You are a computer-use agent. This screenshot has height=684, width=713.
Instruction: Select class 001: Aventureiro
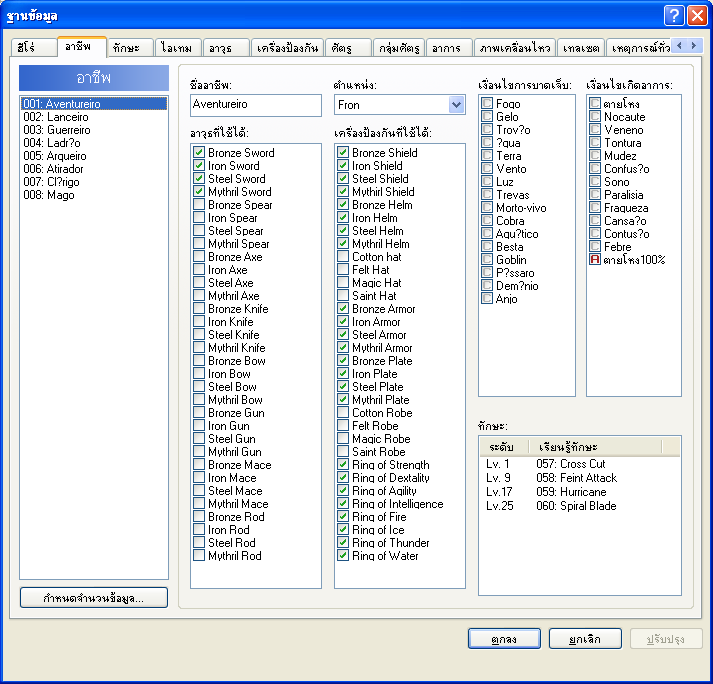tap(94, 104)
